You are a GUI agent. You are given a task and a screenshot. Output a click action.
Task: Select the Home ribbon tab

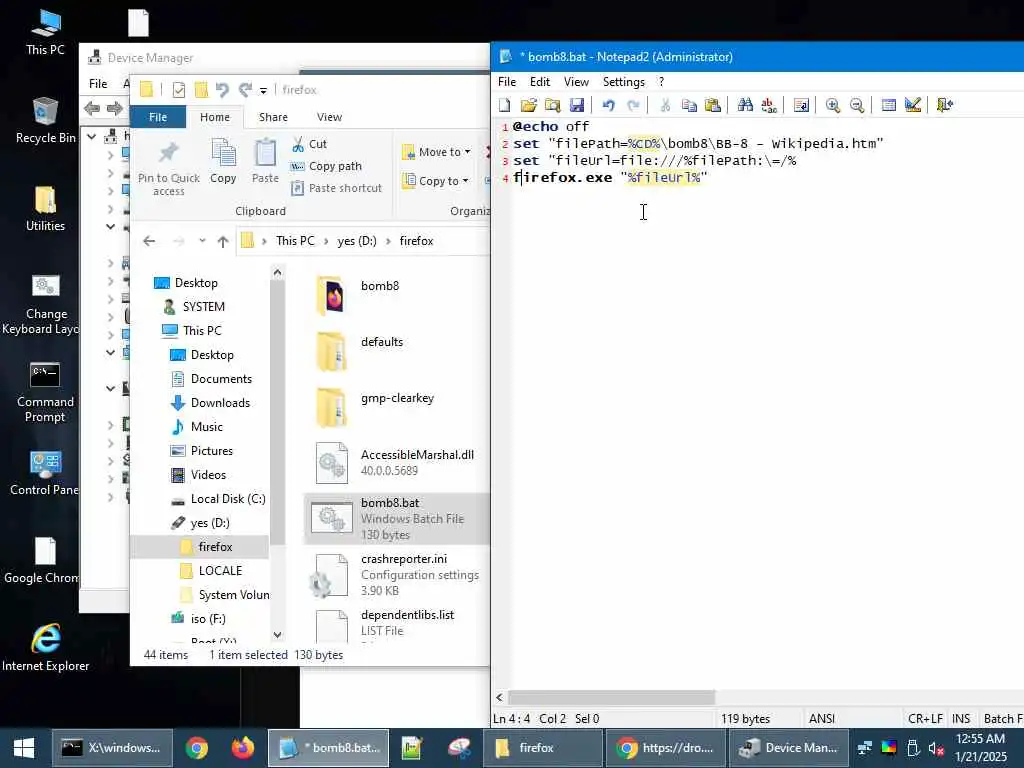click(x=215, y=117)
